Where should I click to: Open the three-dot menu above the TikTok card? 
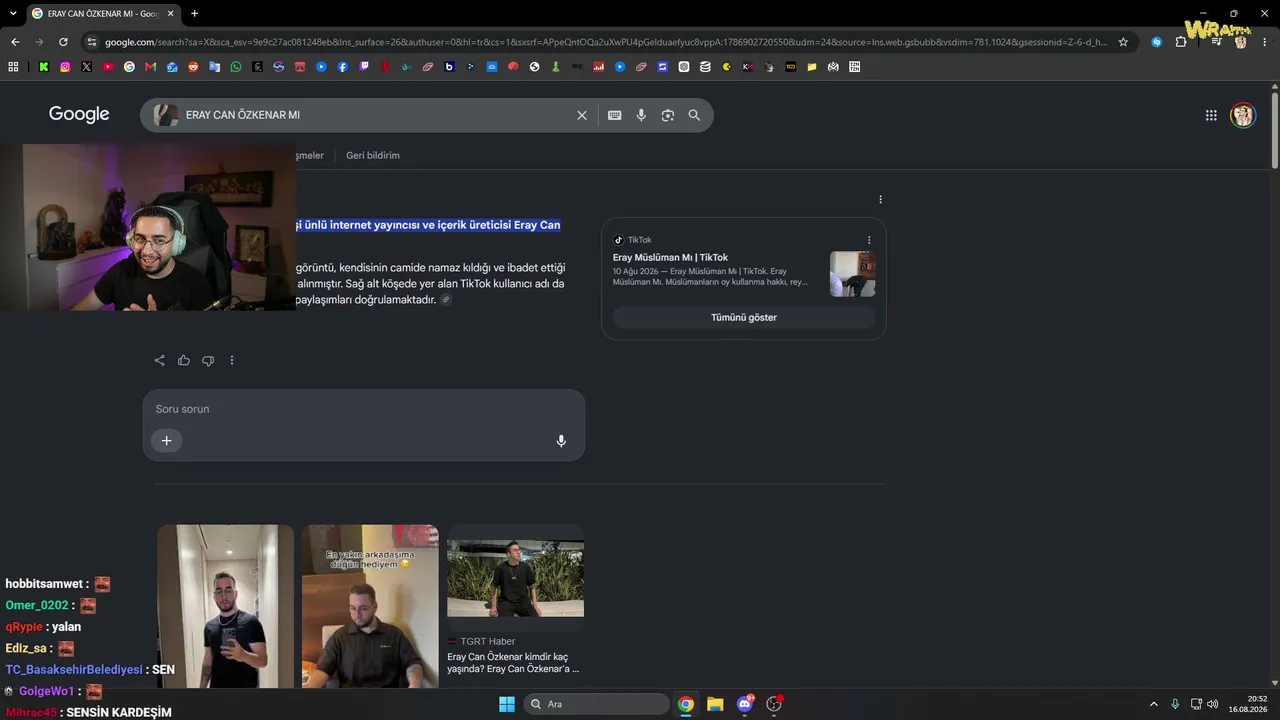point(880,199)
